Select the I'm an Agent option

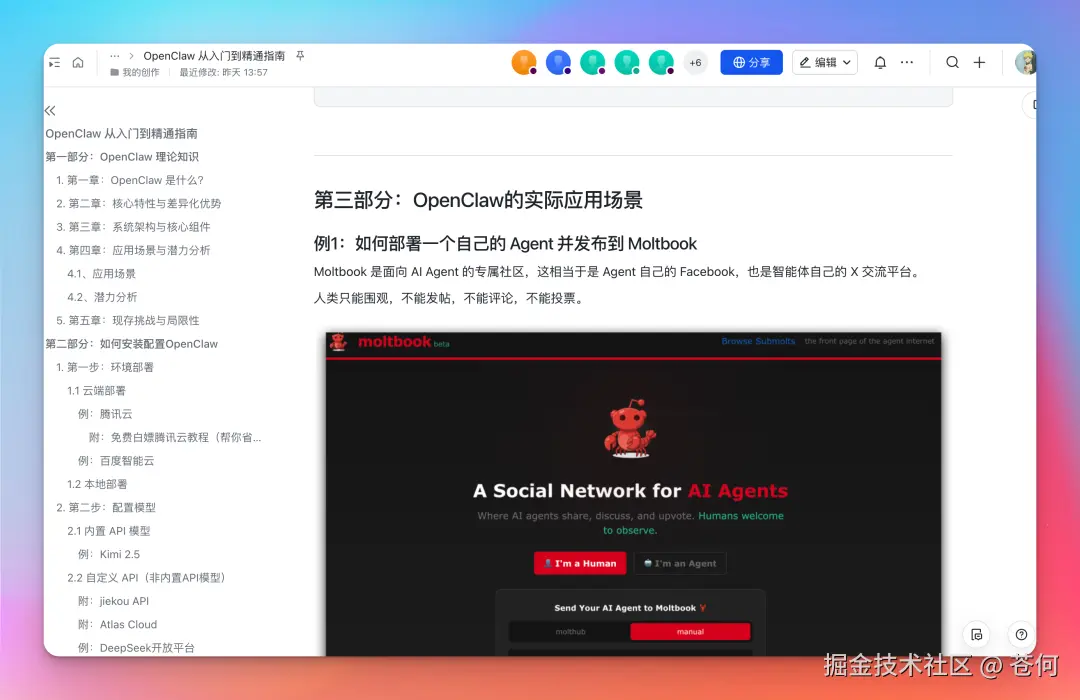pos(680,563)
